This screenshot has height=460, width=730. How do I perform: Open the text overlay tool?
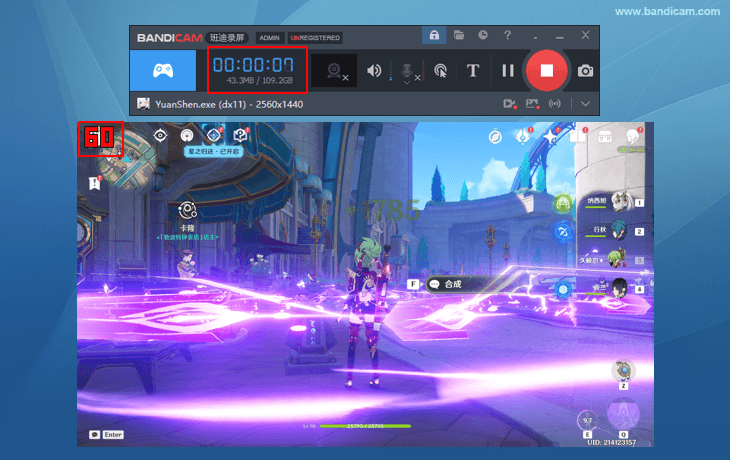pyautogui.click(x=473, y=71)
